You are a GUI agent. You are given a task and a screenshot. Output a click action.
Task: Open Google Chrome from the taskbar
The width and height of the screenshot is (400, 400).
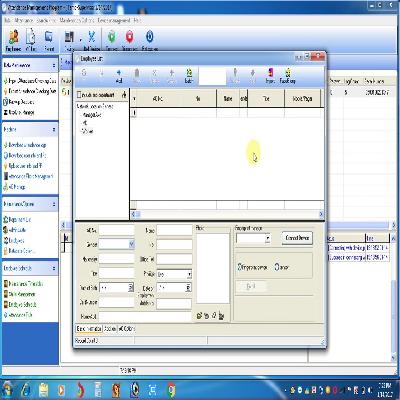(x=171, y=389)
